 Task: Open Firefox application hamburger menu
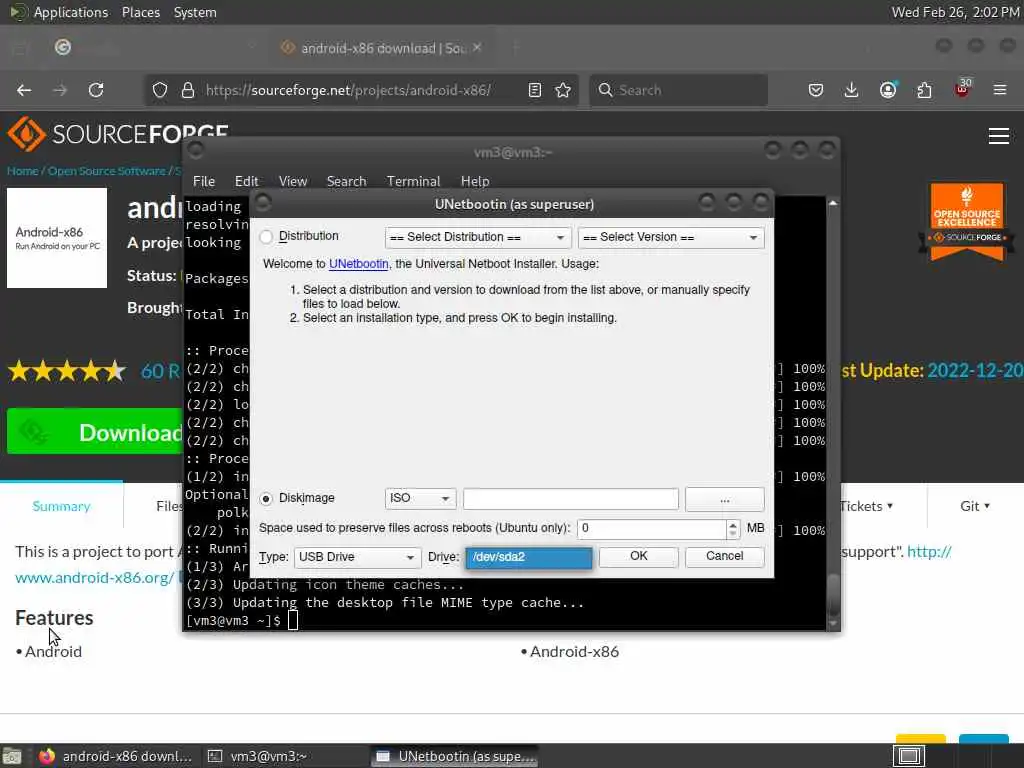[1000, 90]
